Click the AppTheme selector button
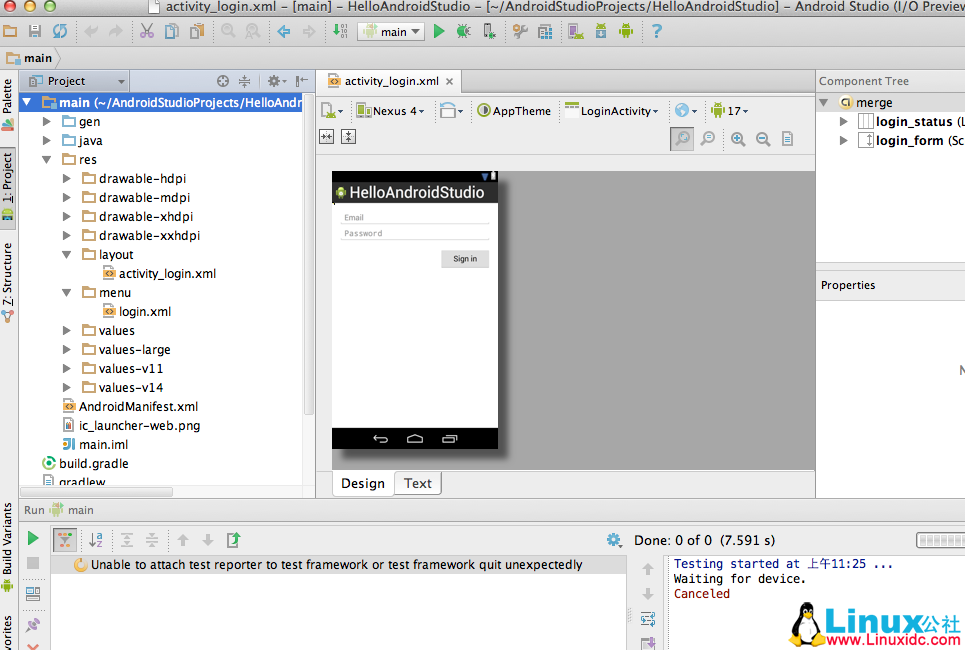The width and height of the screenshot is (965, 650). pyautogui.click(x=515, y=111)
